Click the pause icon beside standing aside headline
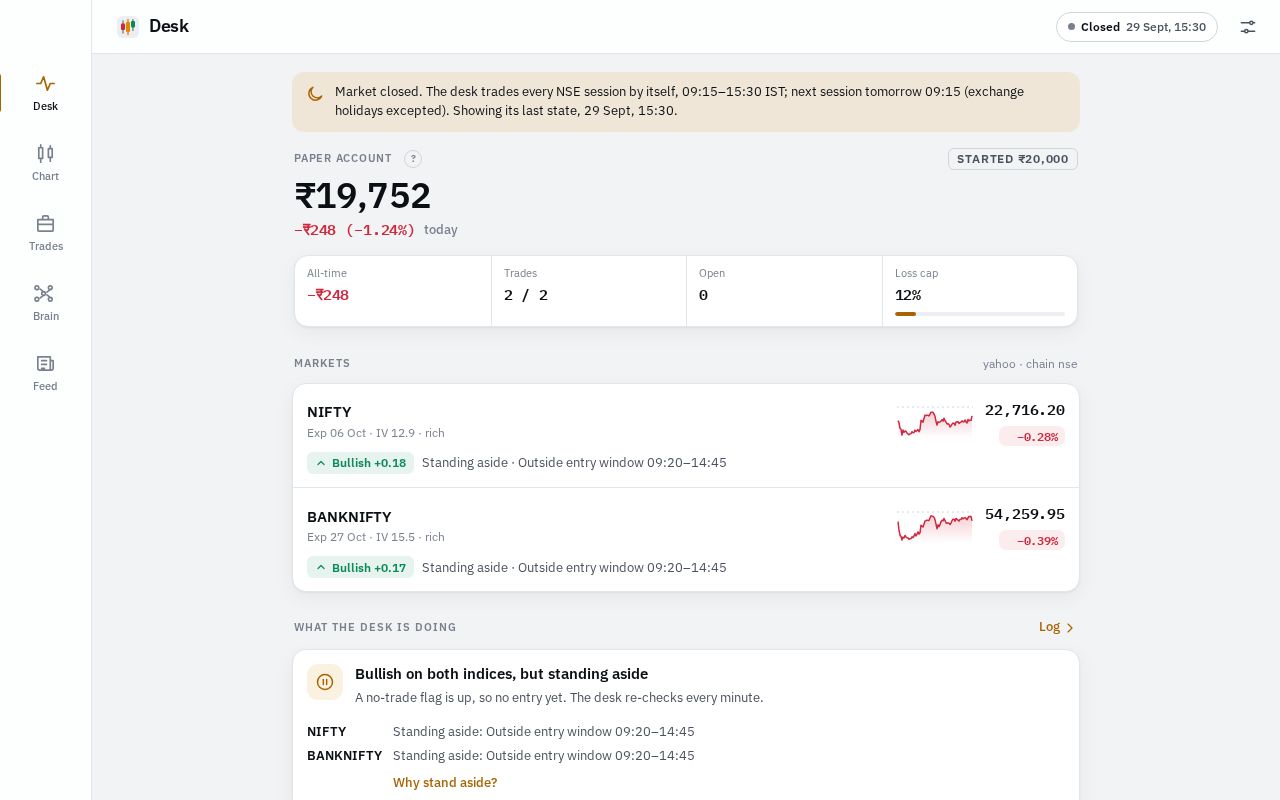Screen dimensions: 1280x800 click(325, 682)
